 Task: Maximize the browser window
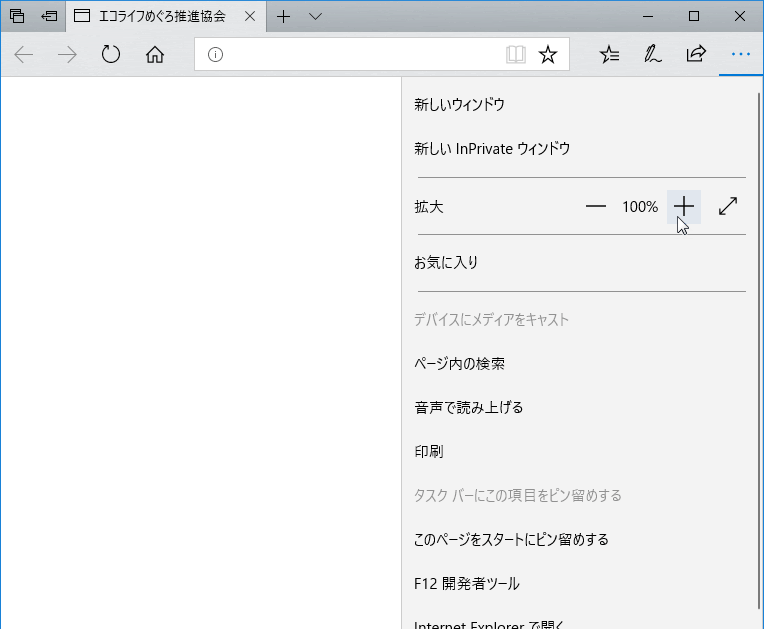(694, 17)
